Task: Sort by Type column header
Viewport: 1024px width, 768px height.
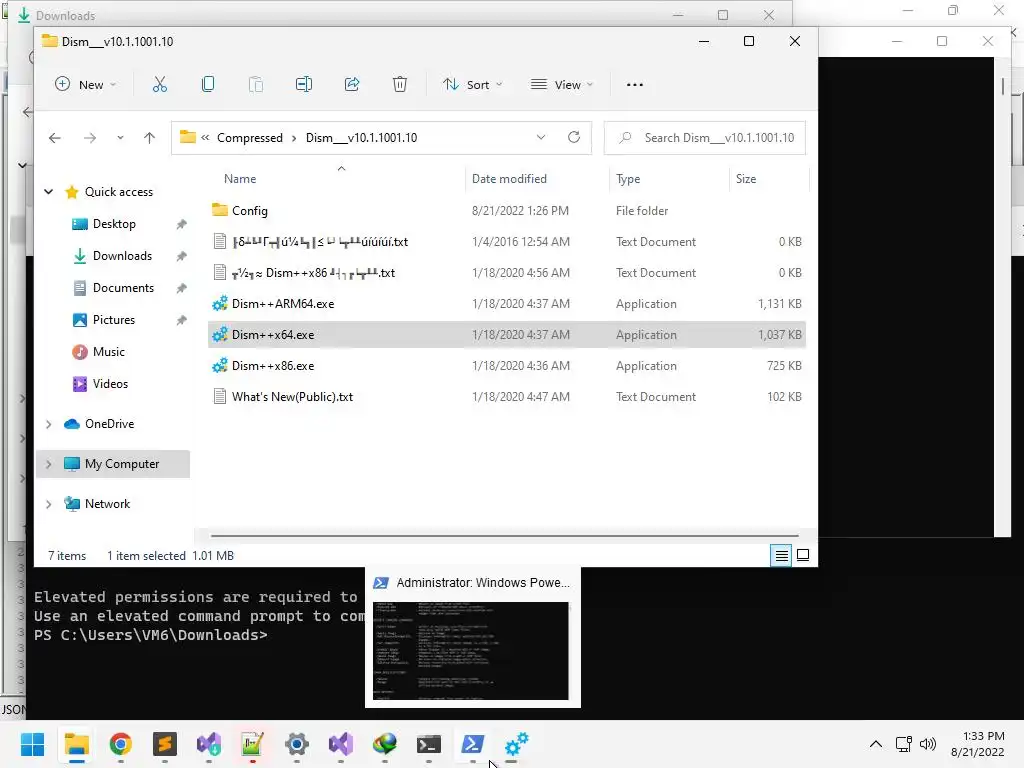Action: [x=628, y=178]
